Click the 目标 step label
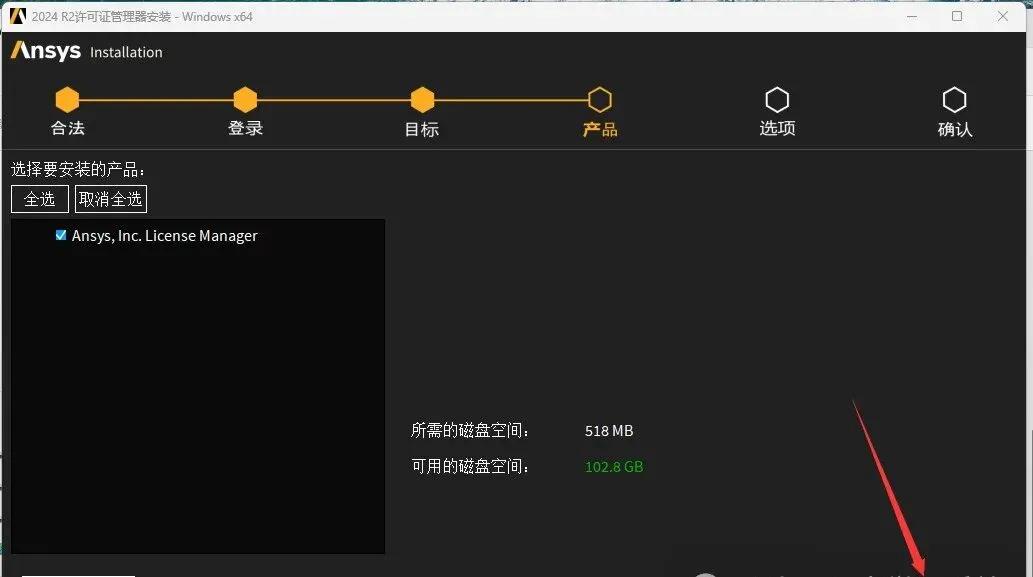The image size is (1033, 577). [422, 129]
